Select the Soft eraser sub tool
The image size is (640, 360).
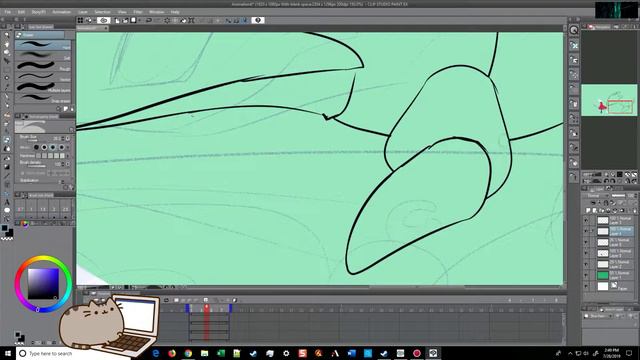43,56
